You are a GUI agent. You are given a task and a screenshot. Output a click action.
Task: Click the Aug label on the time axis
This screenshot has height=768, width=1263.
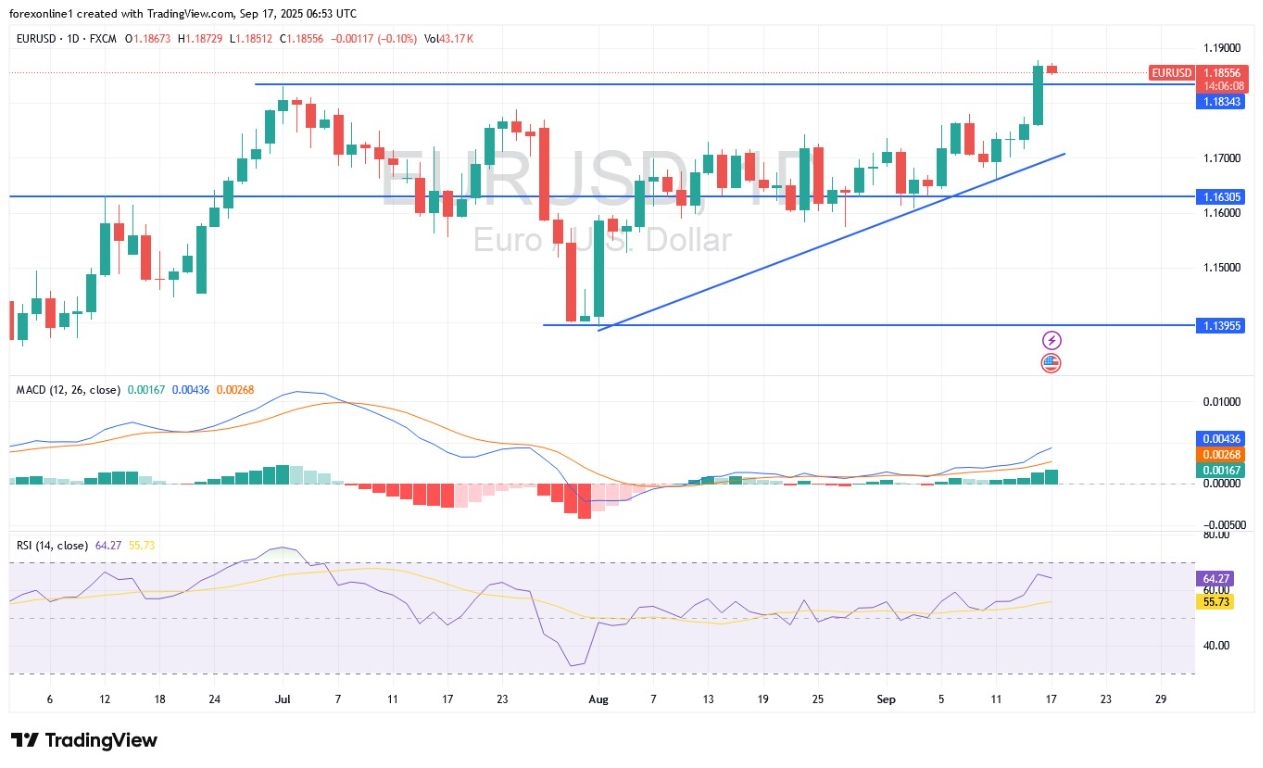coord(598,699)
